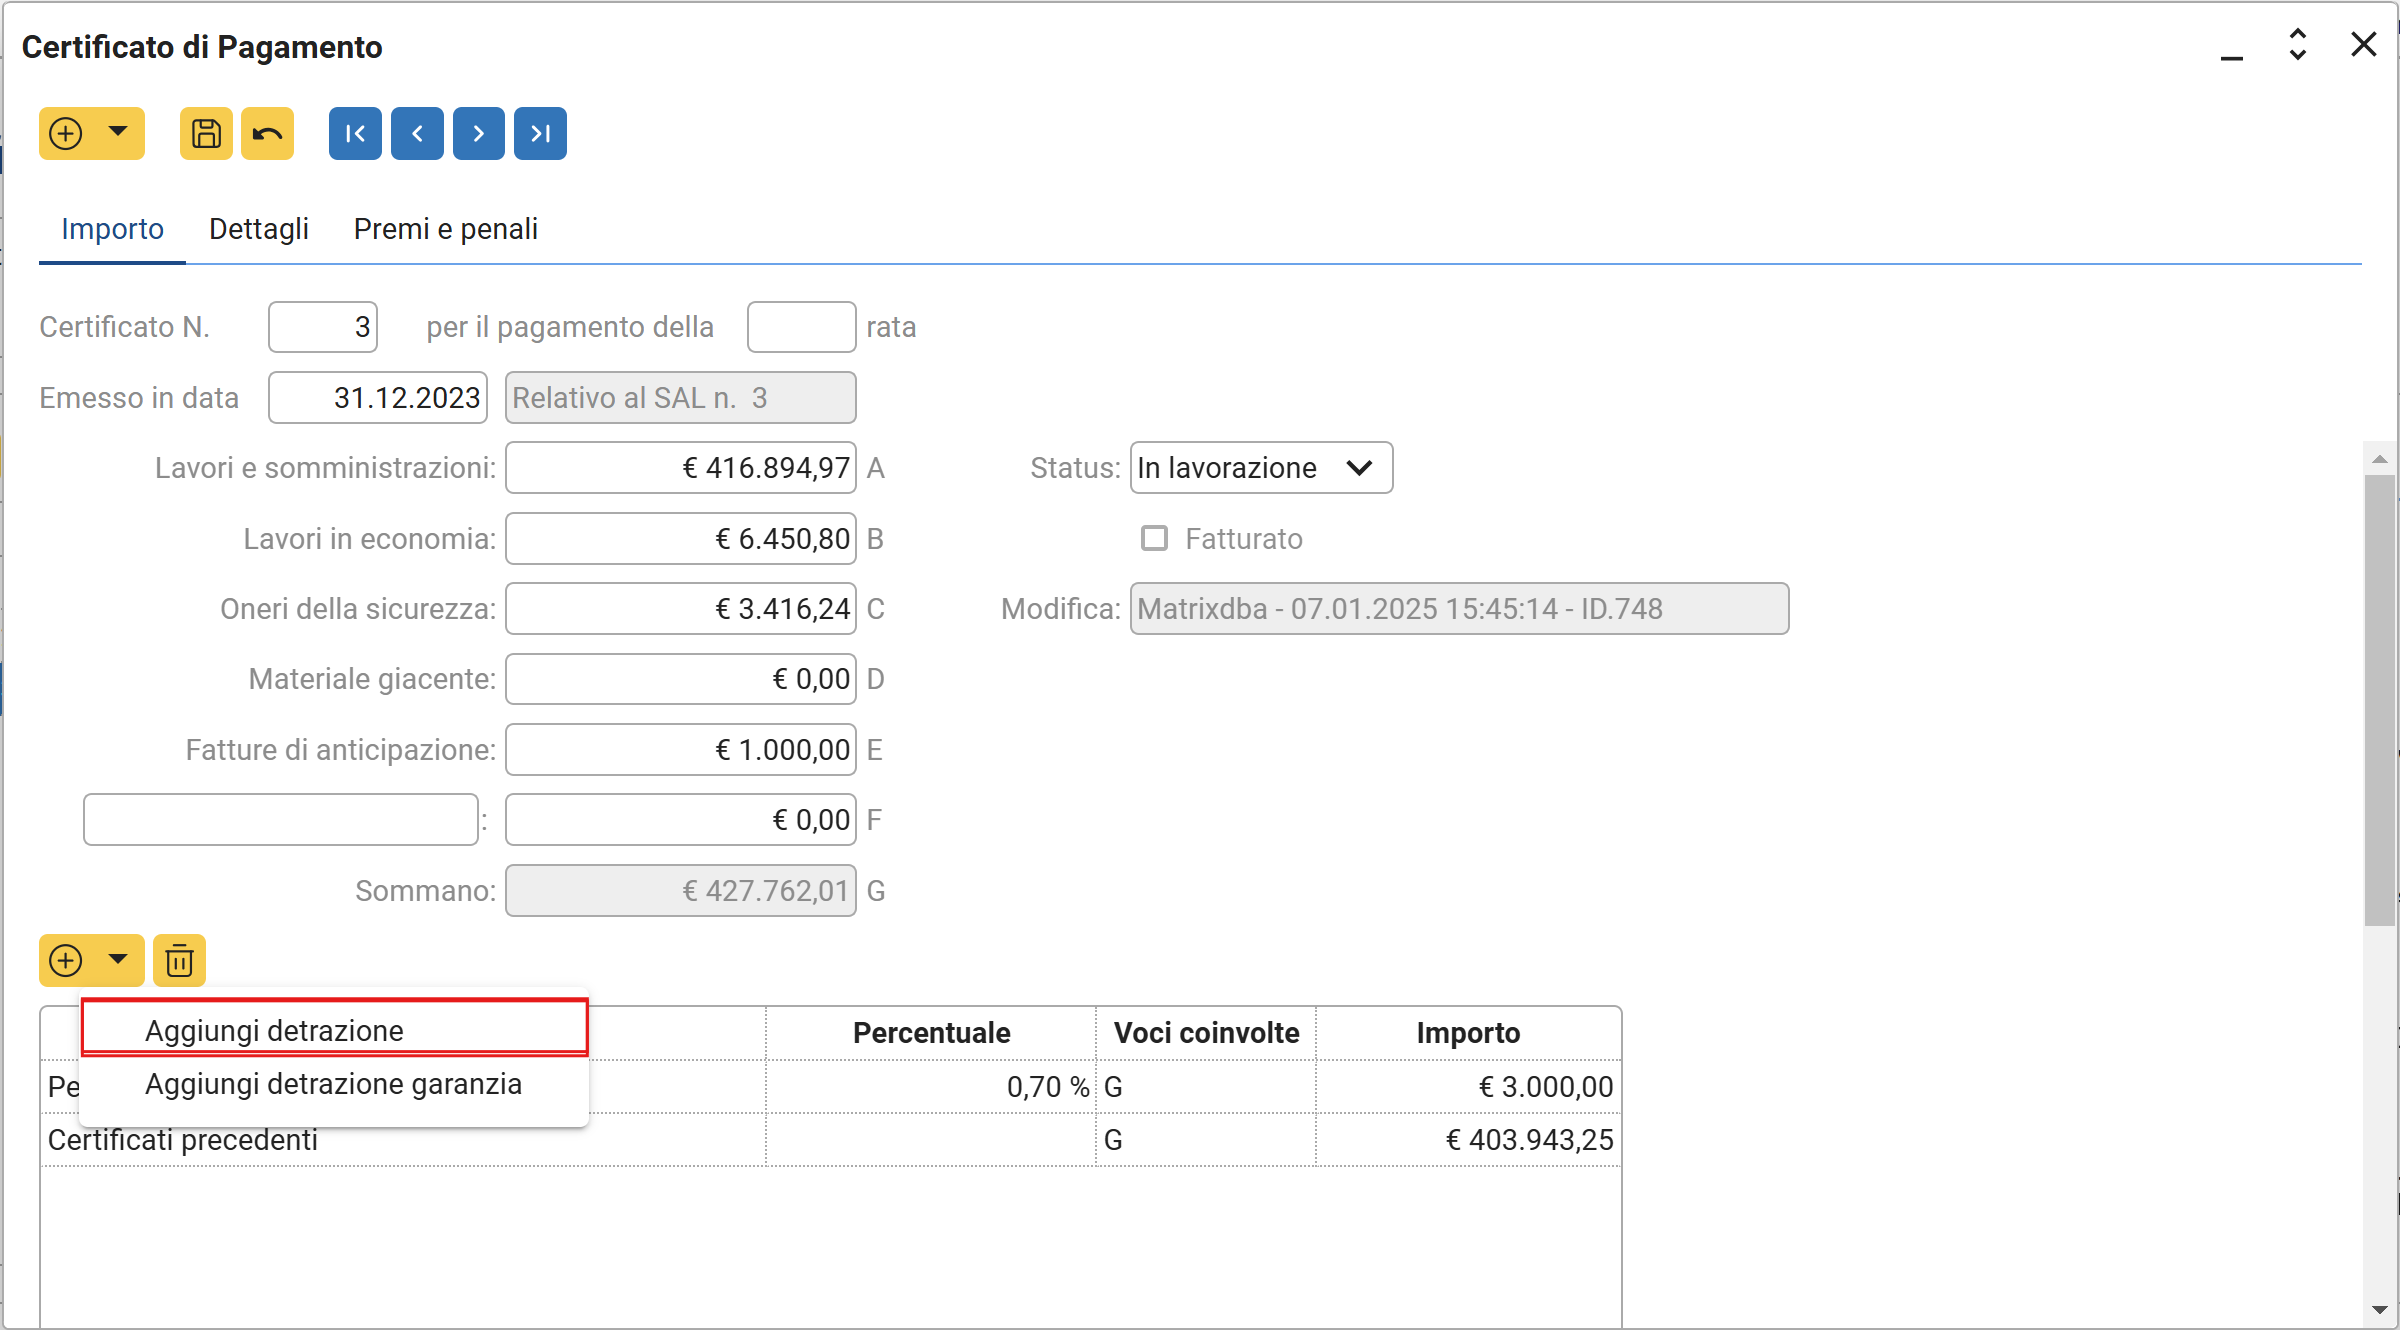This screenshot has height=1330, width=2400.
Task: Select Aggiungi detrazione menu entry
Action: pos(274,1030)
